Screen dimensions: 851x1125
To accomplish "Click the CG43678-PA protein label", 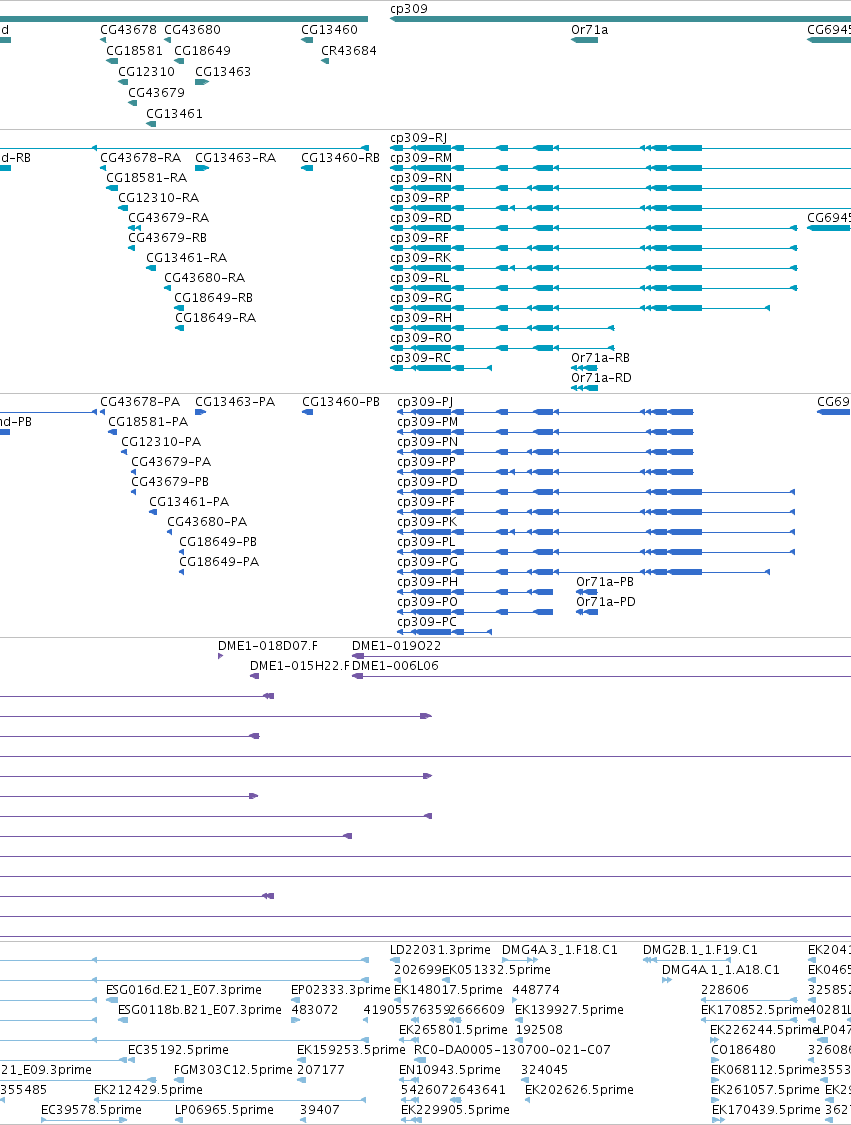I will tap(140, 402).
